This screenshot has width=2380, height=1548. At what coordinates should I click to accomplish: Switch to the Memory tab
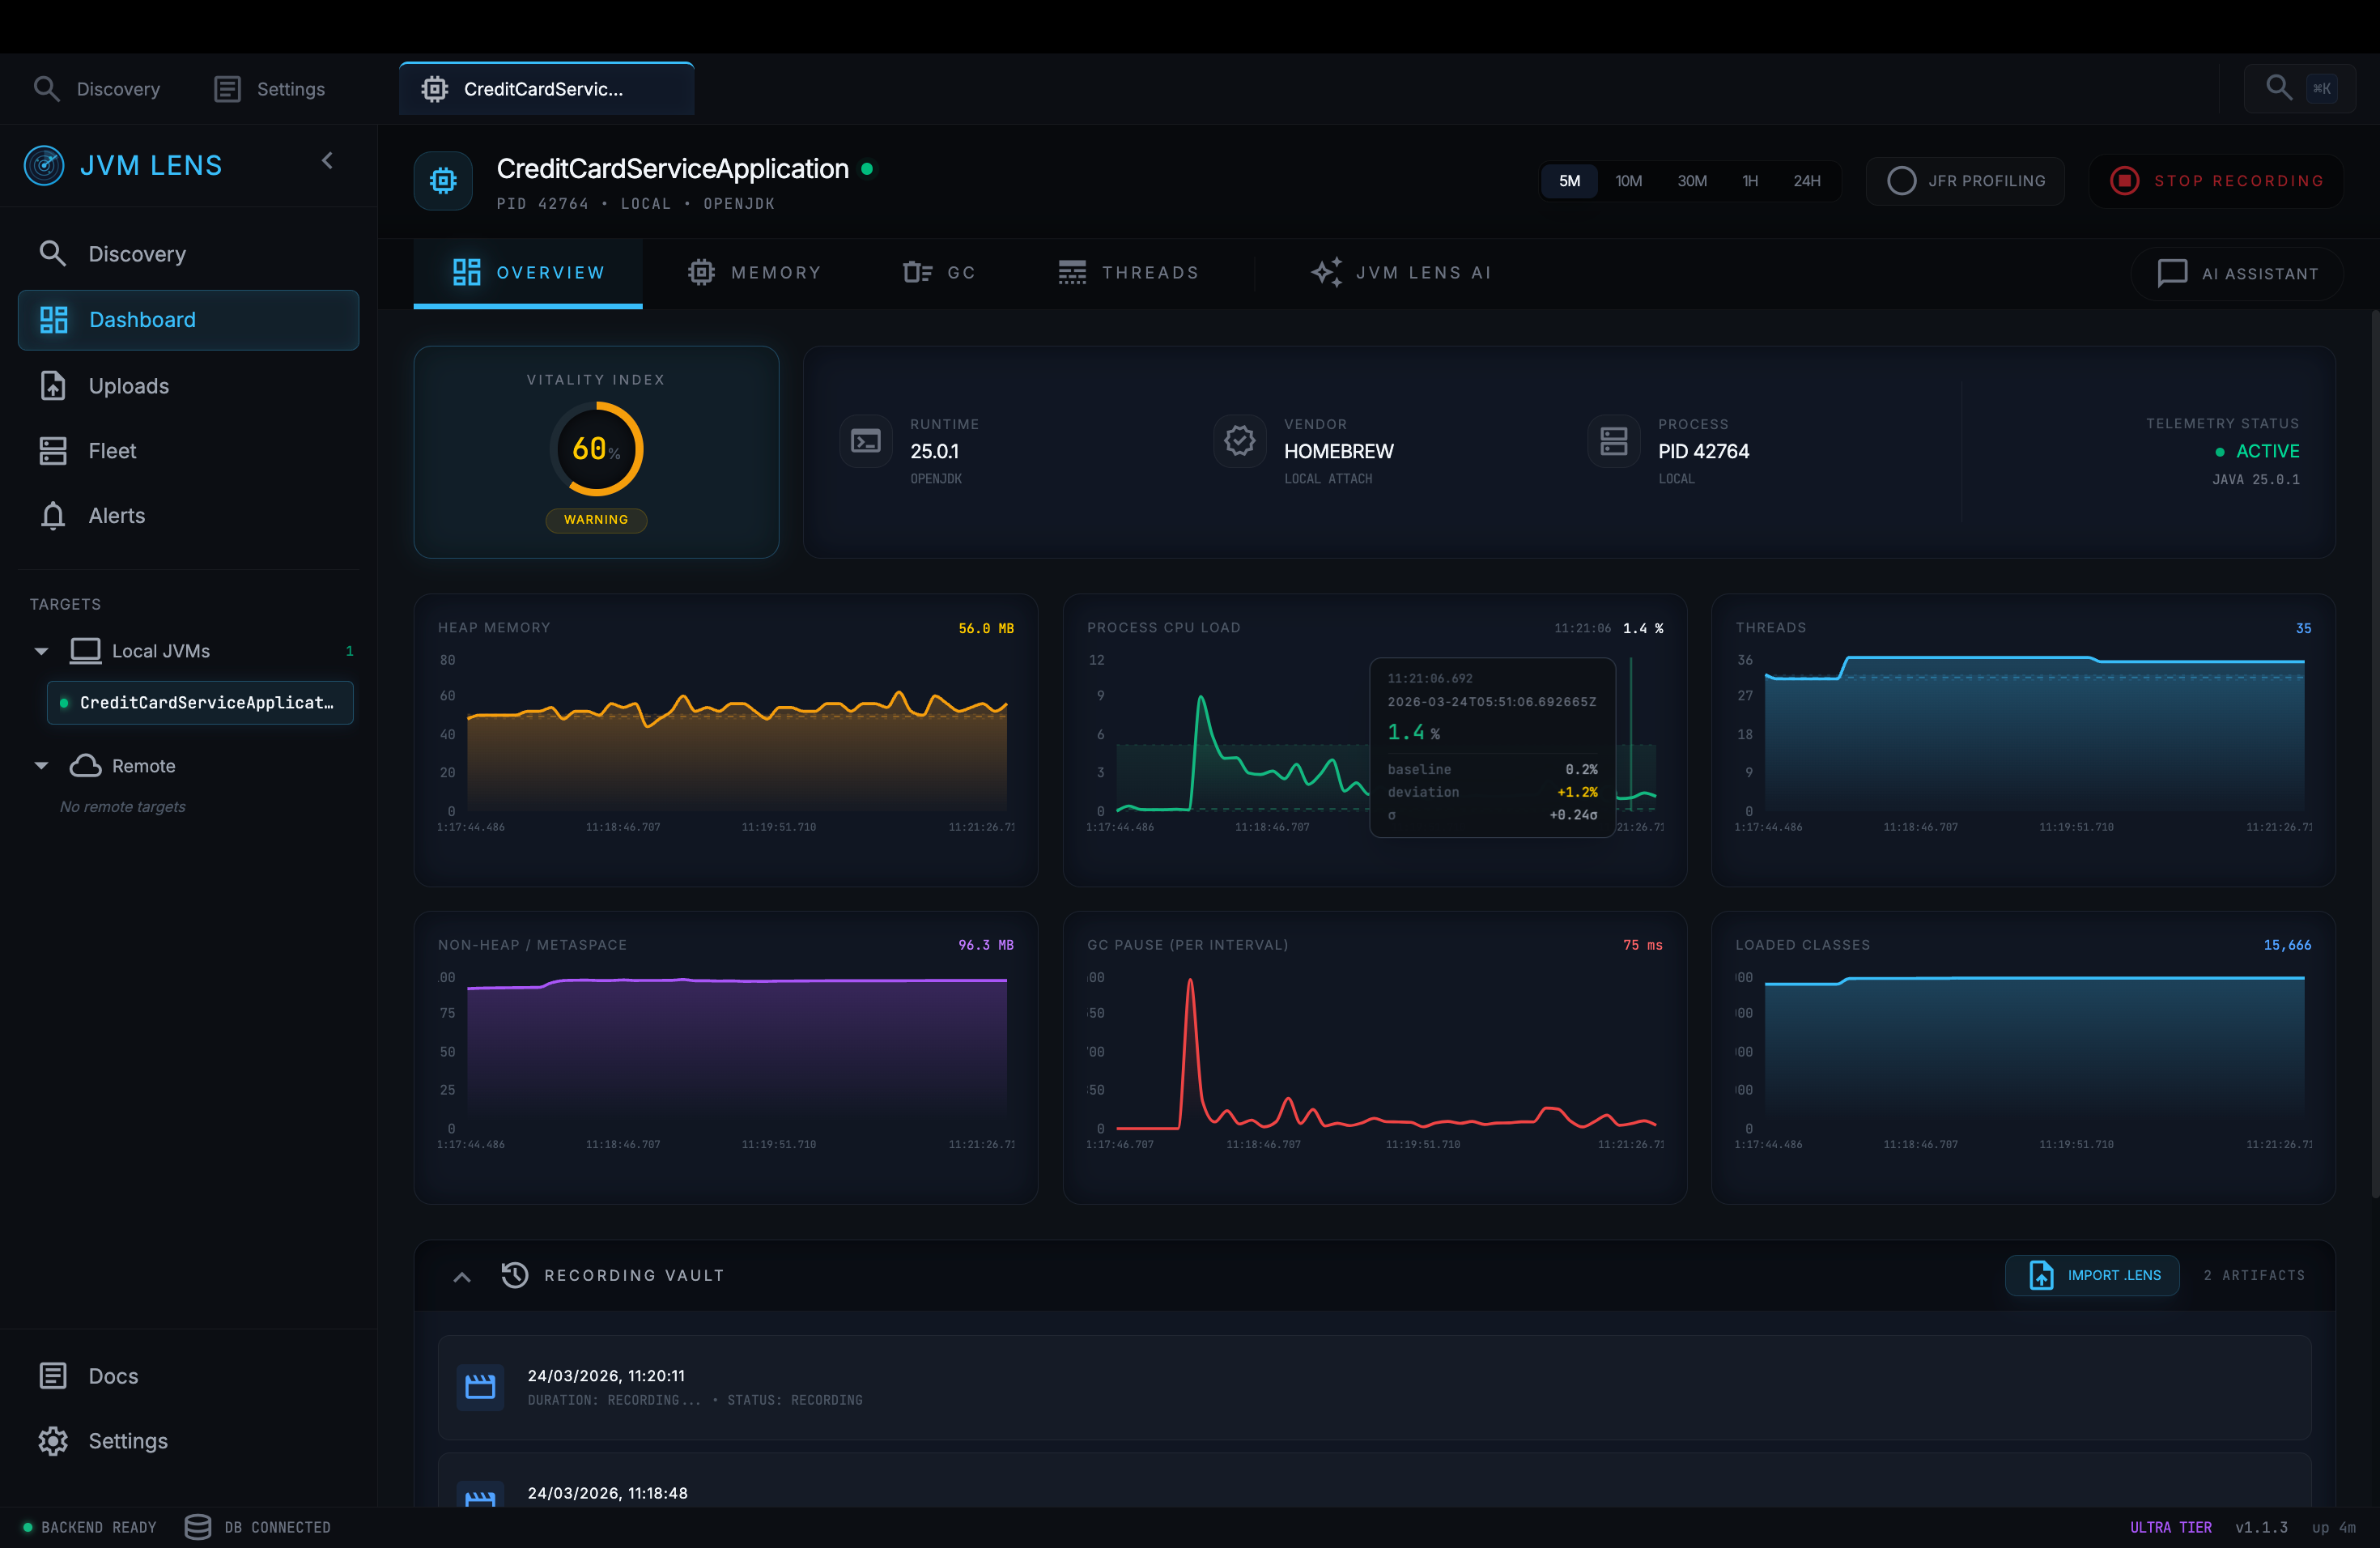[x=755, y=273]
